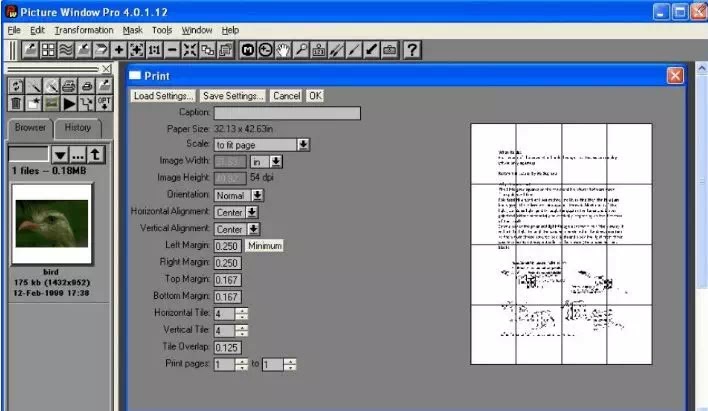
Task: Switch to the Browser tab
Action: [x=30, y=128]
